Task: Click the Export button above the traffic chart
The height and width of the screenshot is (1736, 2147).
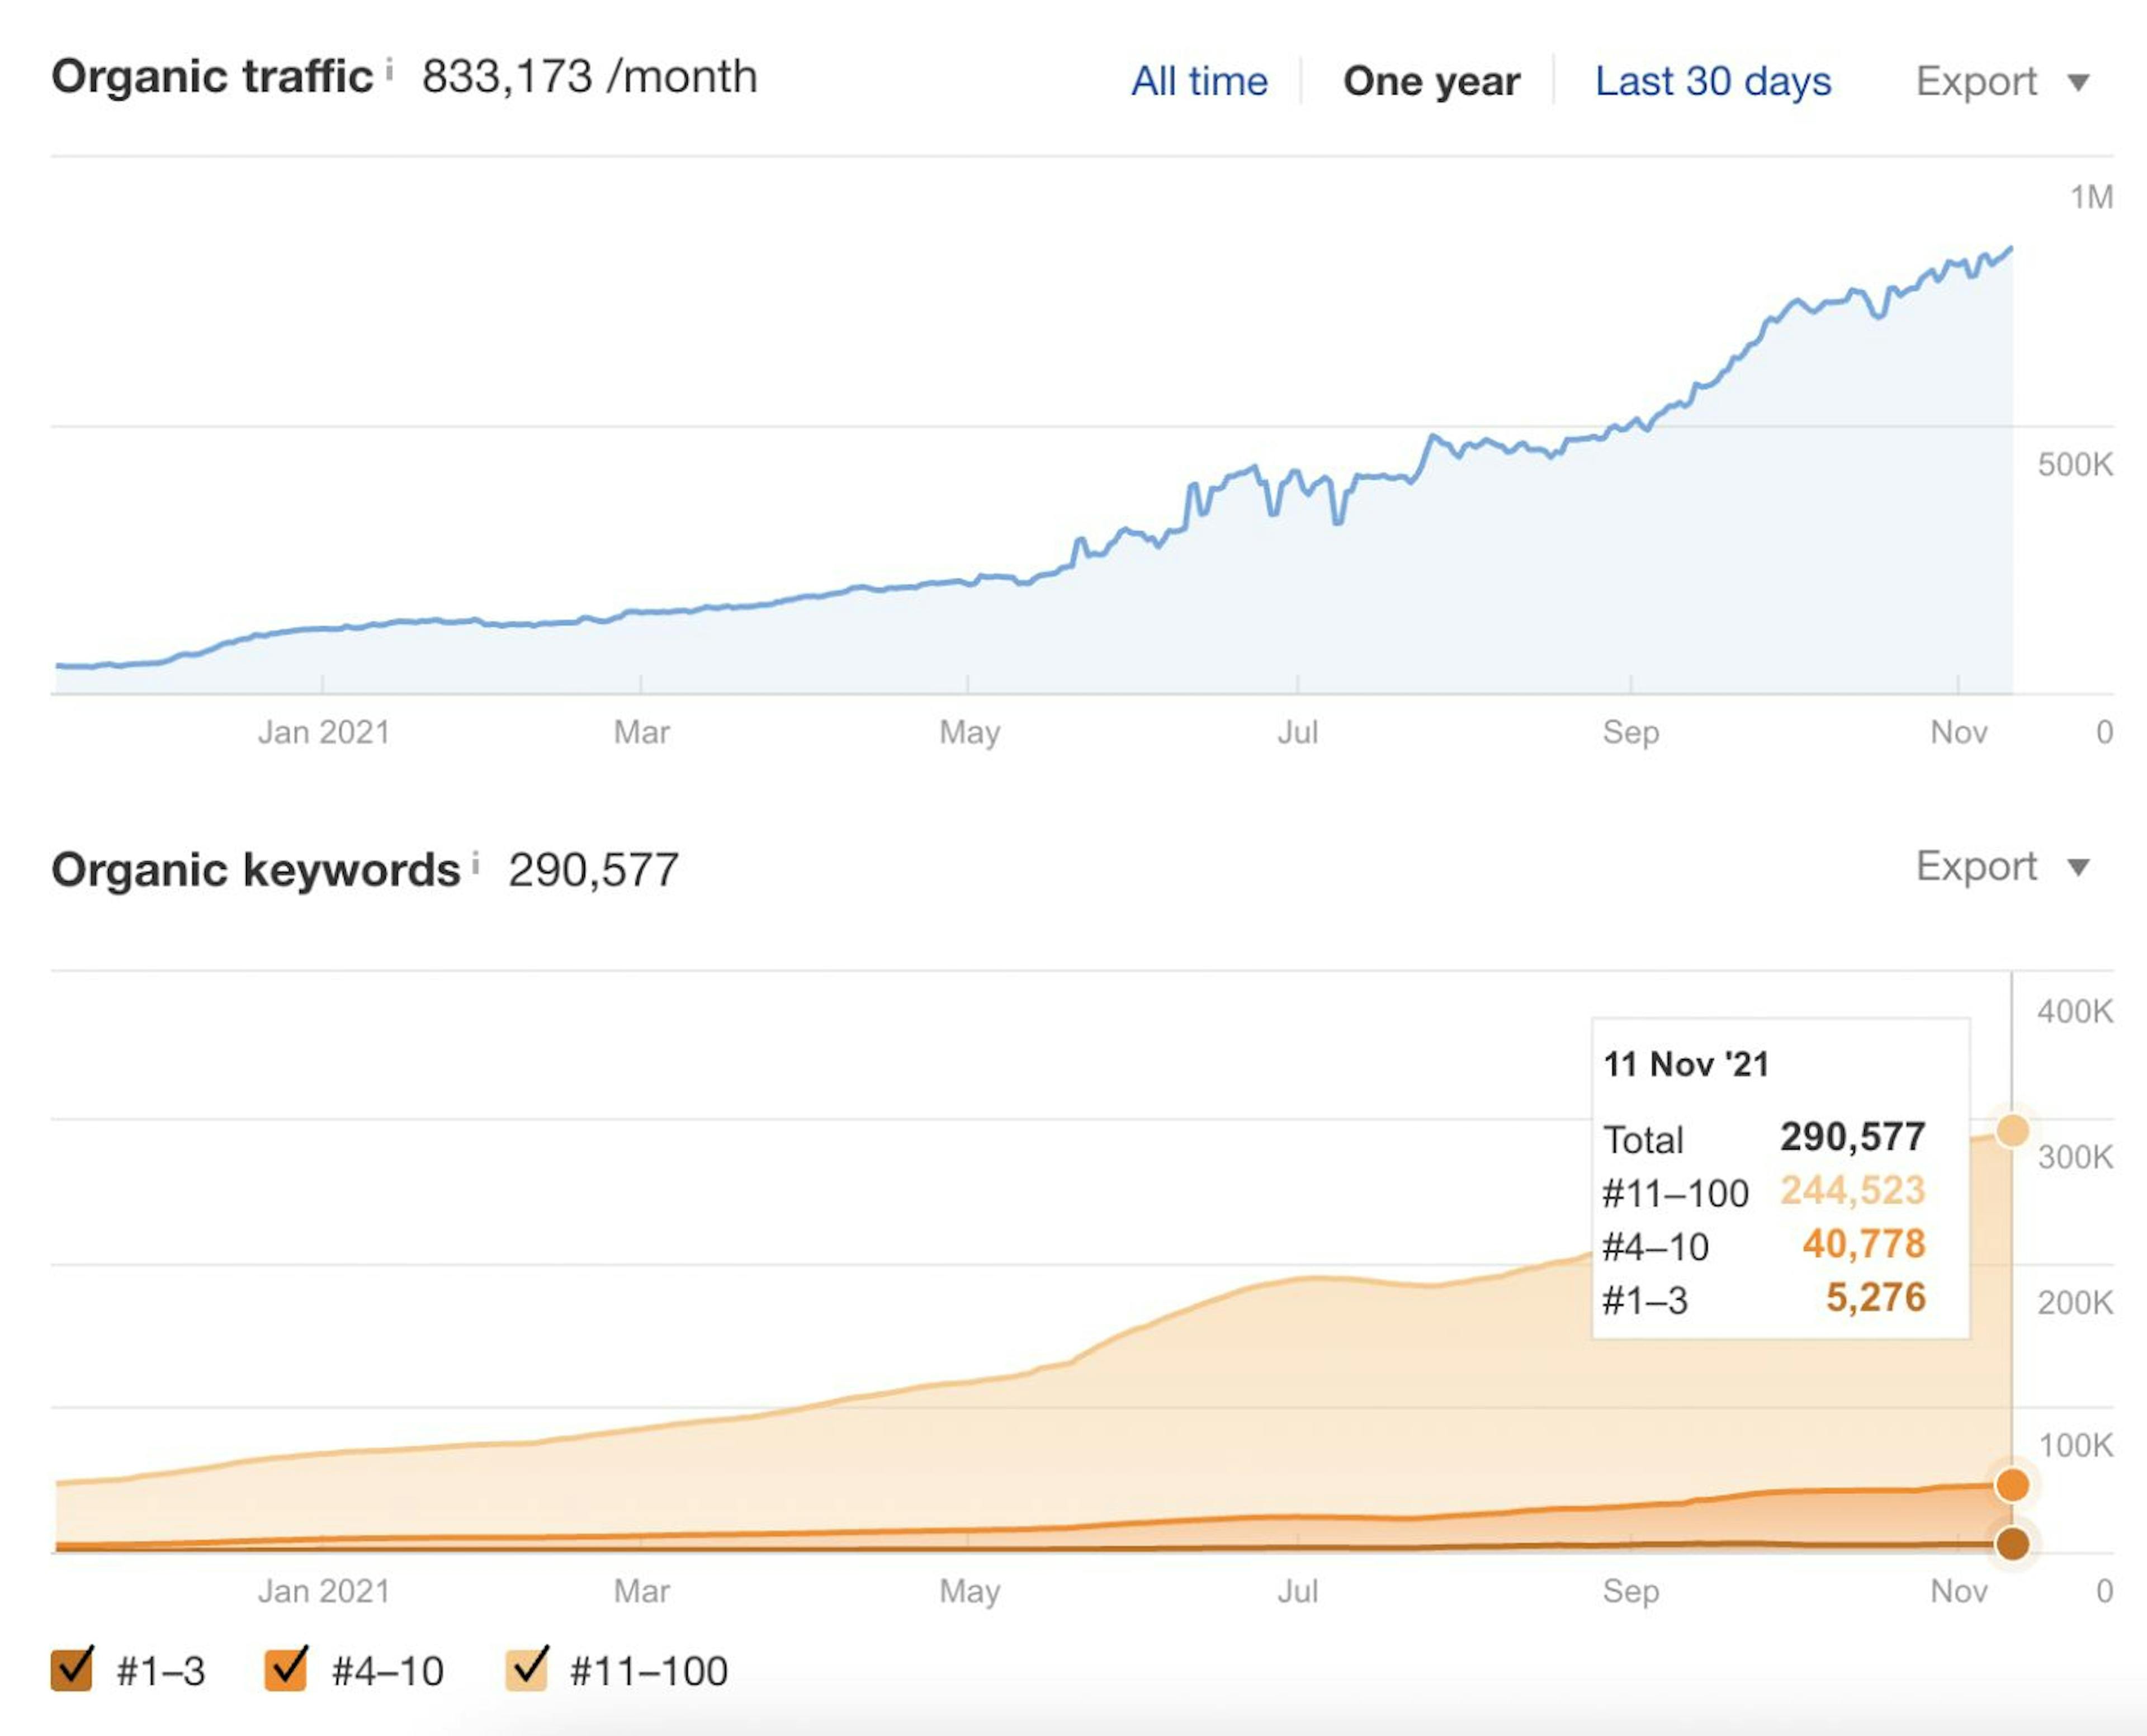Action: [1977, 82]
